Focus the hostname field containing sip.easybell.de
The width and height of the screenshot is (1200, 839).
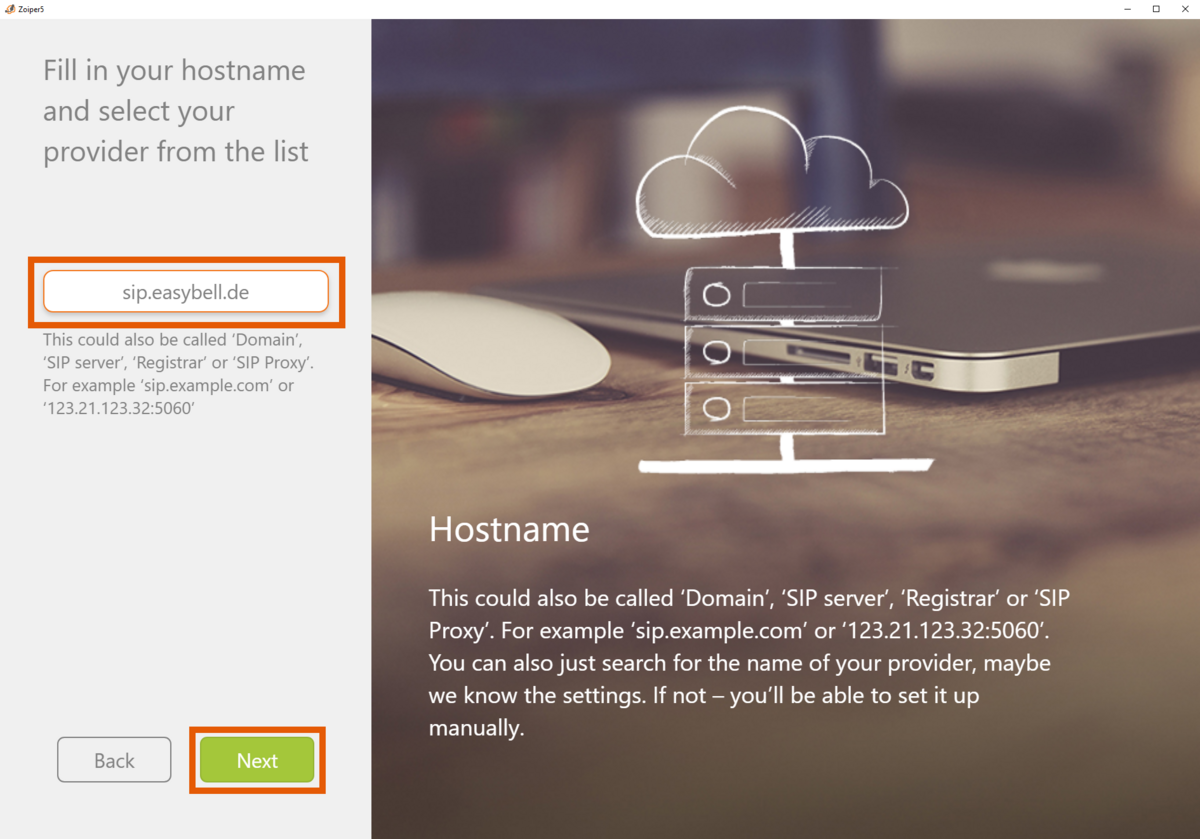coord(186,292)
